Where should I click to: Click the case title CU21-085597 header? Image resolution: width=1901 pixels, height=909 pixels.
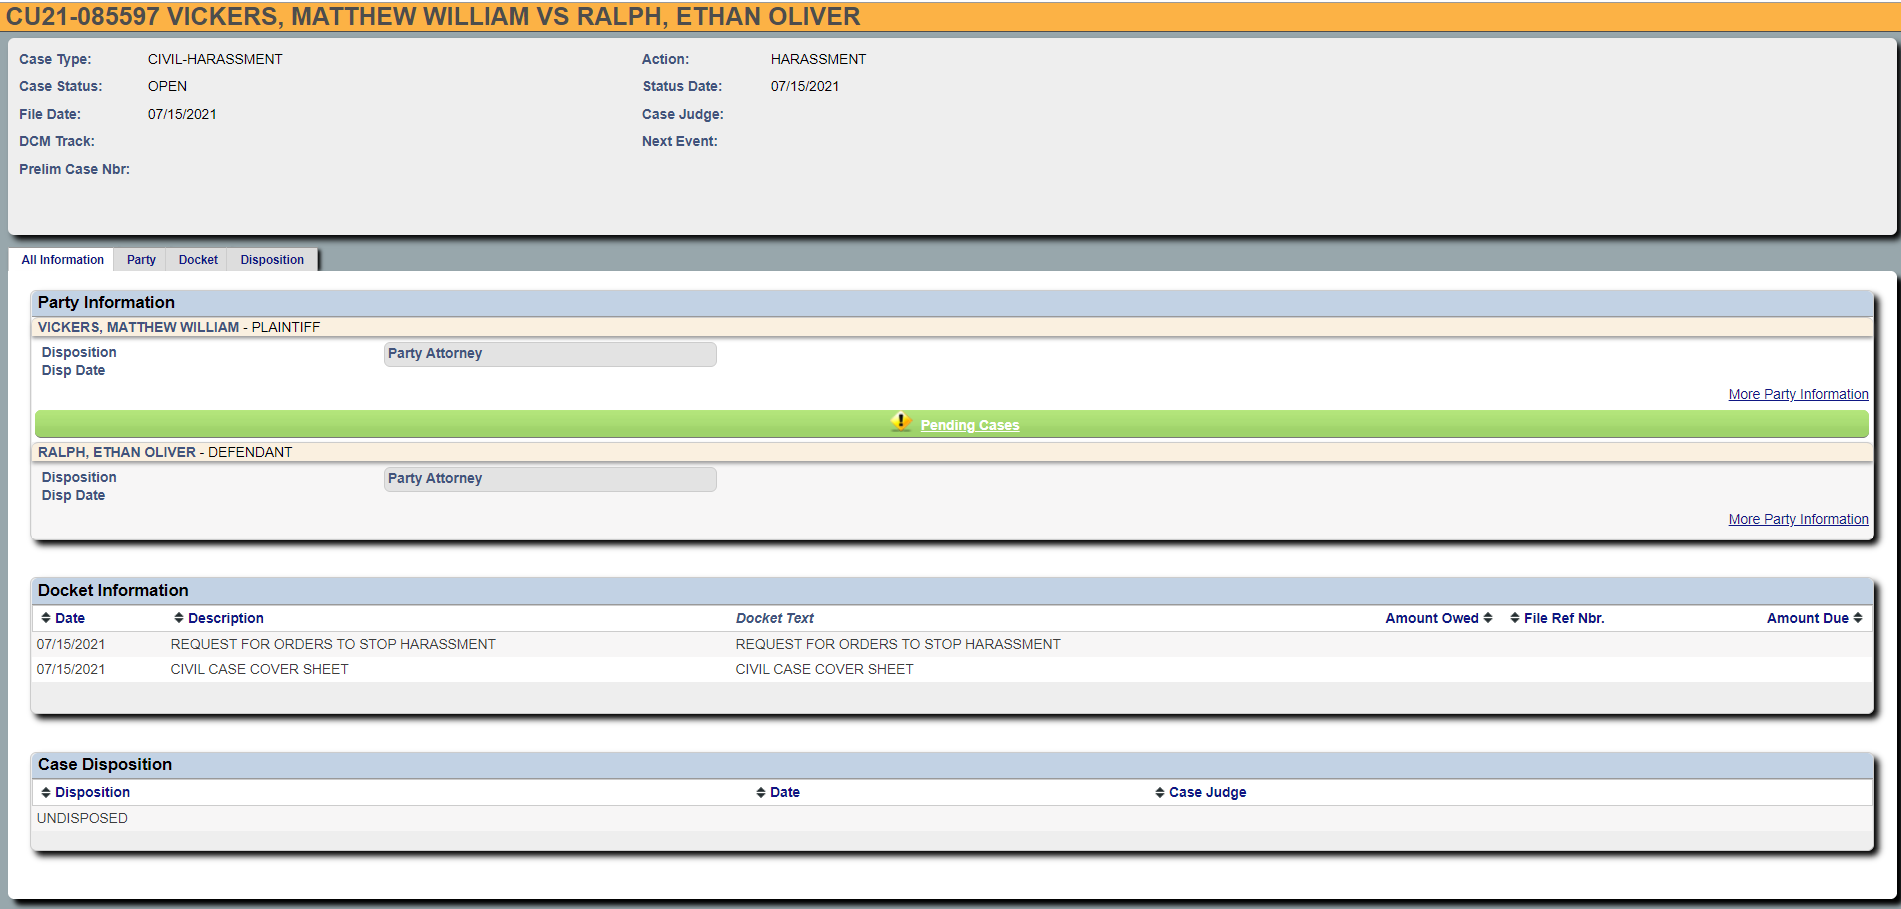[433, 16]
